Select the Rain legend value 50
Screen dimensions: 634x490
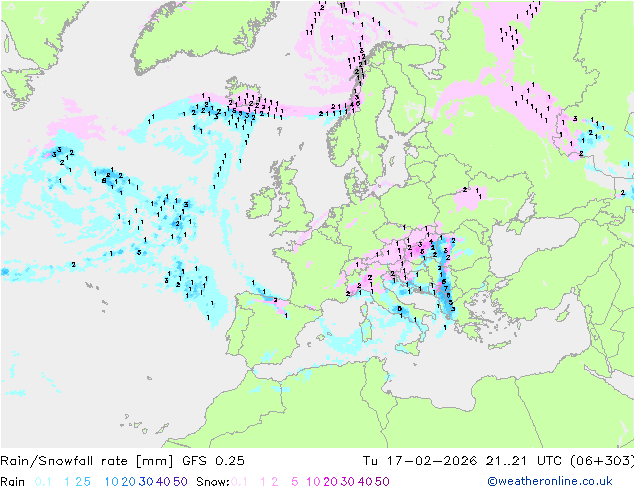(x=180, y=482)
